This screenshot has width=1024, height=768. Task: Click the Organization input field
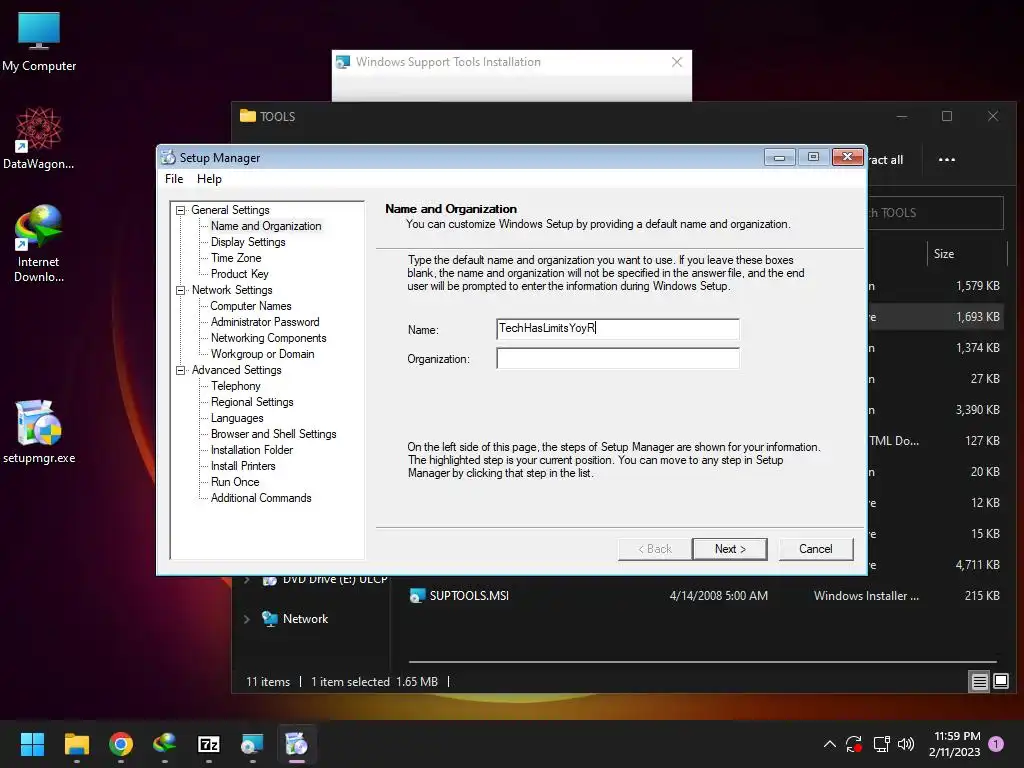point(618,358)
